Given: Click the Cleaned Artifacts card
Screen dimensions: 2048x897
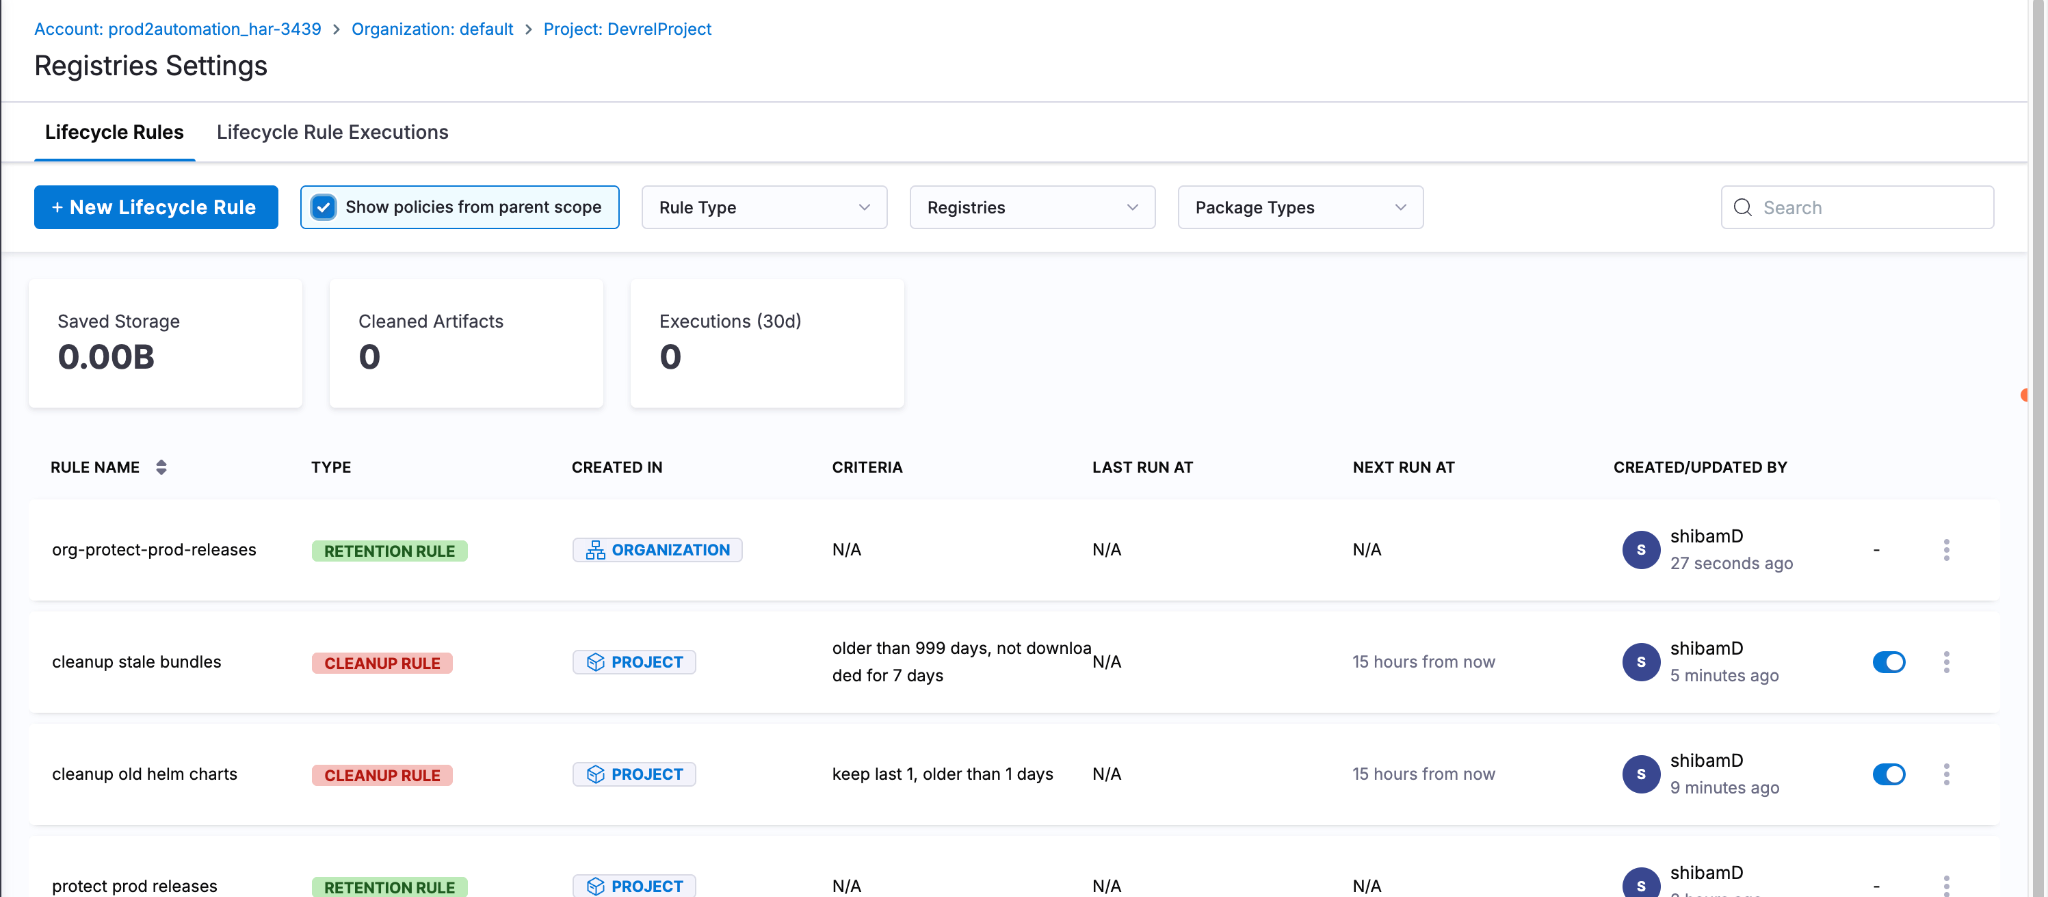Looking at the screenshot, I should 466,343.
